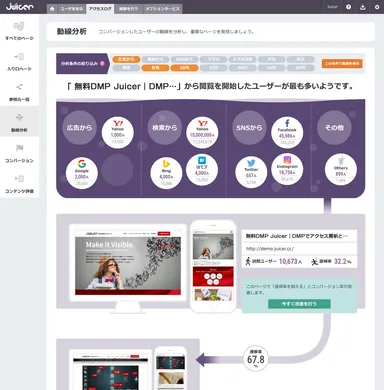Toggle the 女性 filter pill
This screenshot has width=384, height=390.
coord(155,68)
